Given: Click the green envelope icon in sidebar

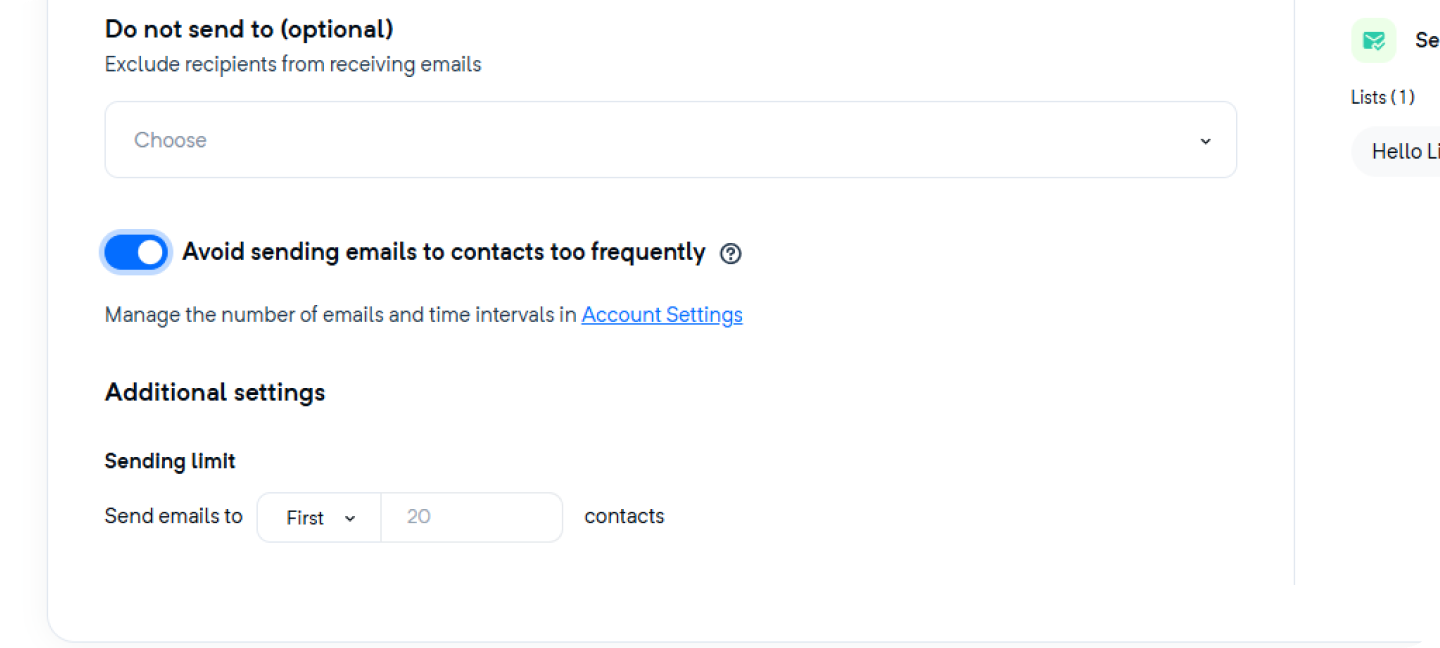Looking at the screenshot, I should pyautogui.click(x=1374, y=41).
